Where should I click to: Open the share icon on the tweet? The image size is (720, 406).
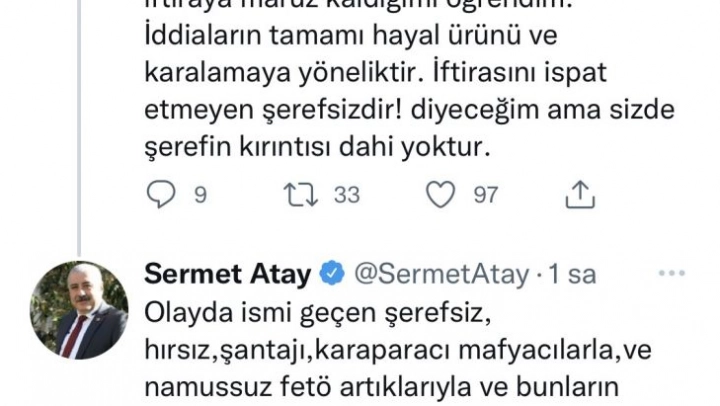(580, 195)
